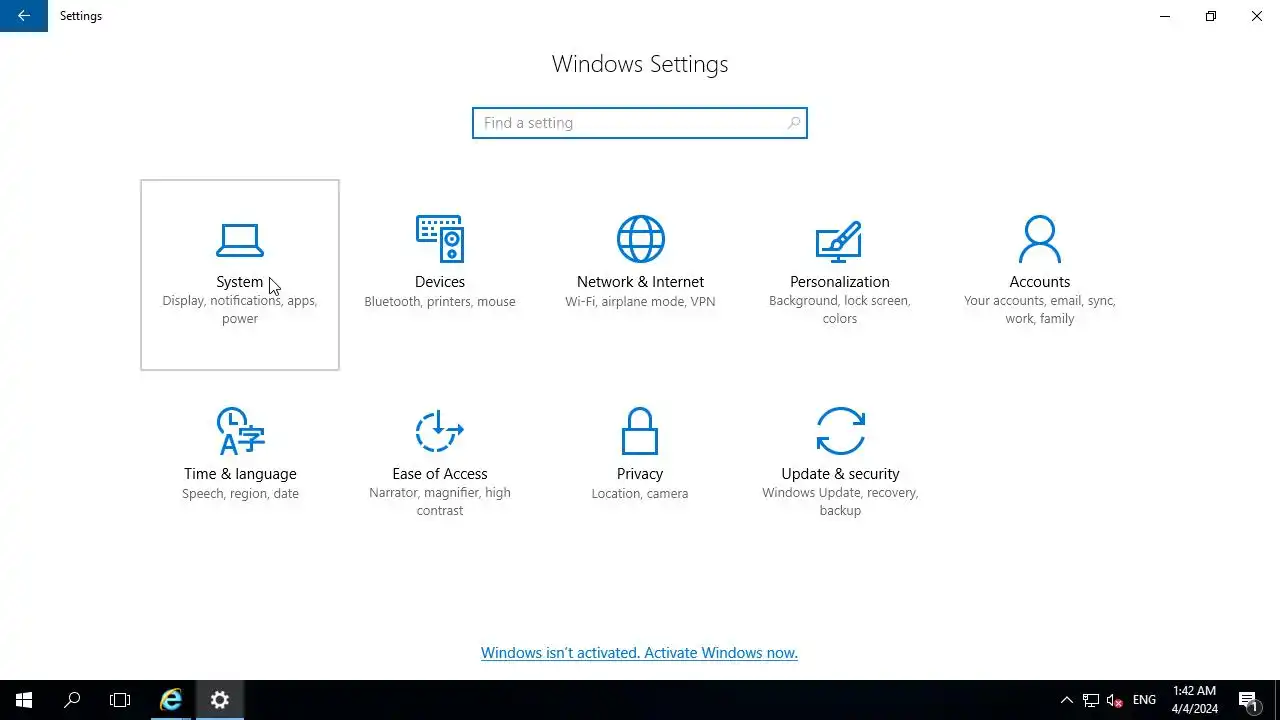The image size is (1280, 720).
Task: Click the Find a setting search field
Action: pos(640,123)
